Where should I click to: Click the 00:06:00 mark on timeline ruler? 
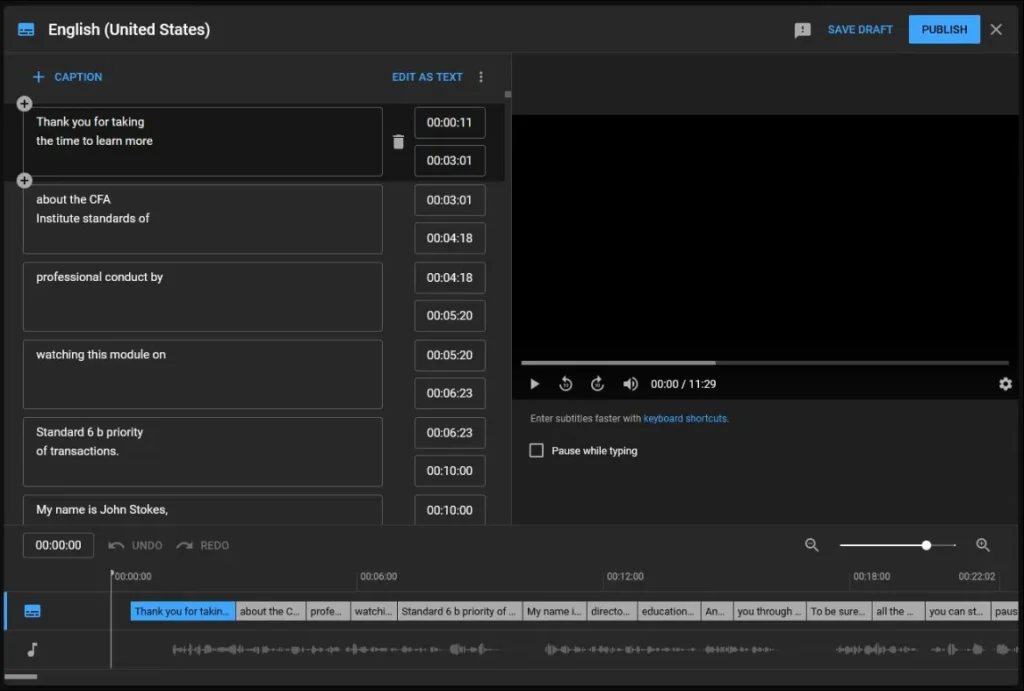coord(378,577)
